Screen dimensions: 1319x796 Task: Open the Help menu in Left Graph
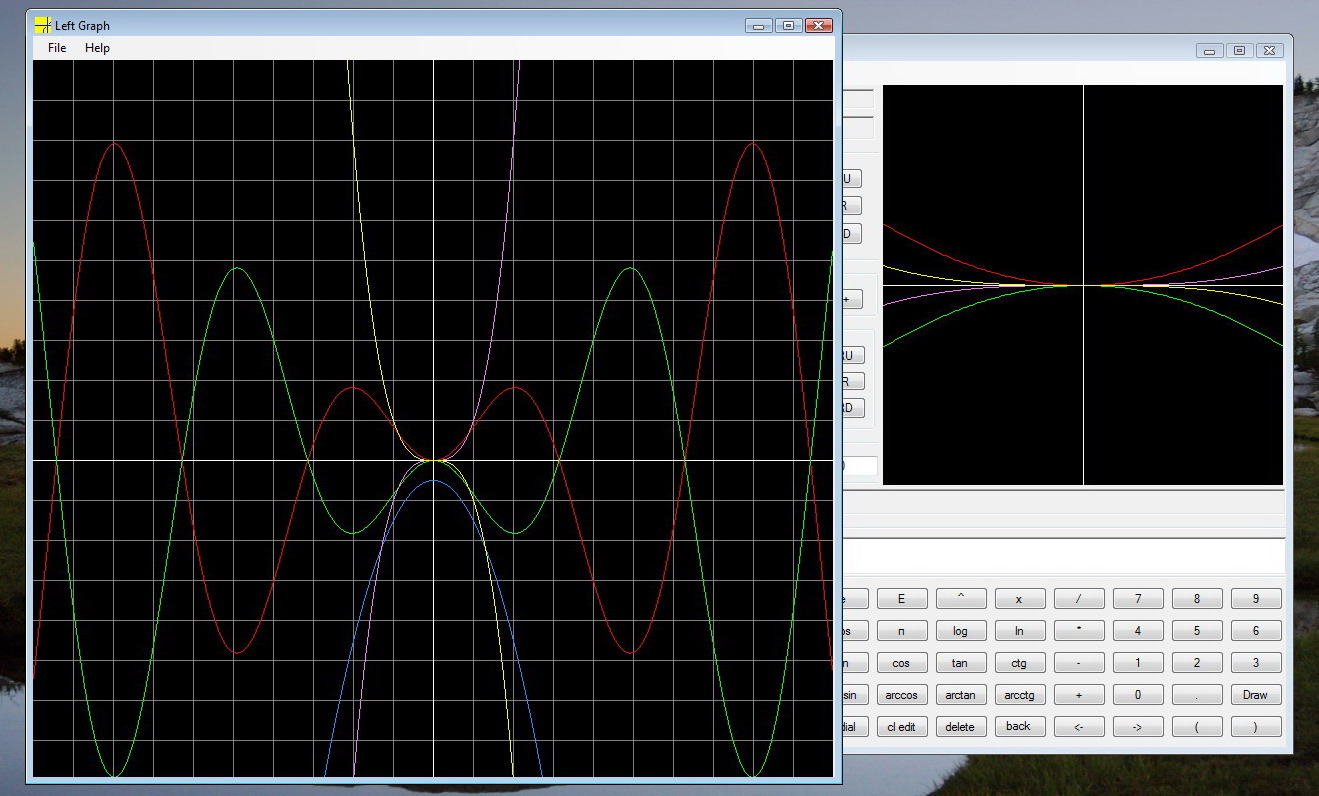[x=97, y=48]
